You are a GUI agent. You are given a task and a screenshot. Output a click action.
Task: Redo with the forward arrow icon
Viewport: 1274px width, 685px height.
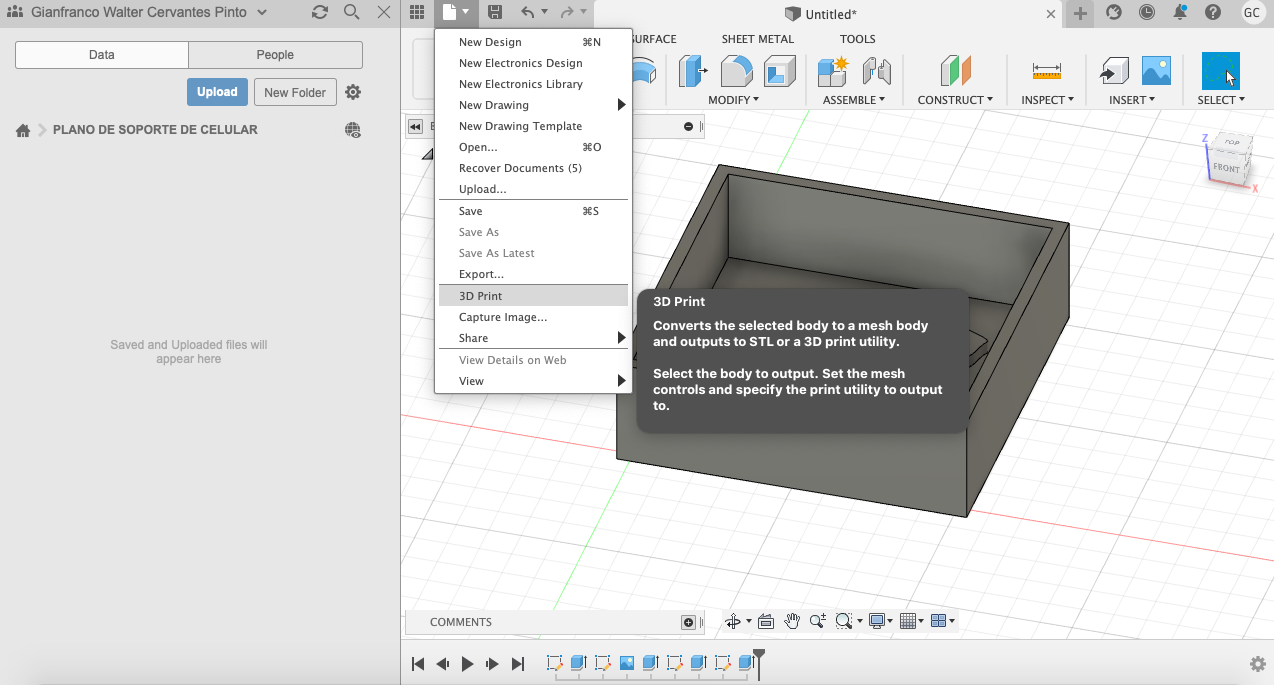(567, 13)
